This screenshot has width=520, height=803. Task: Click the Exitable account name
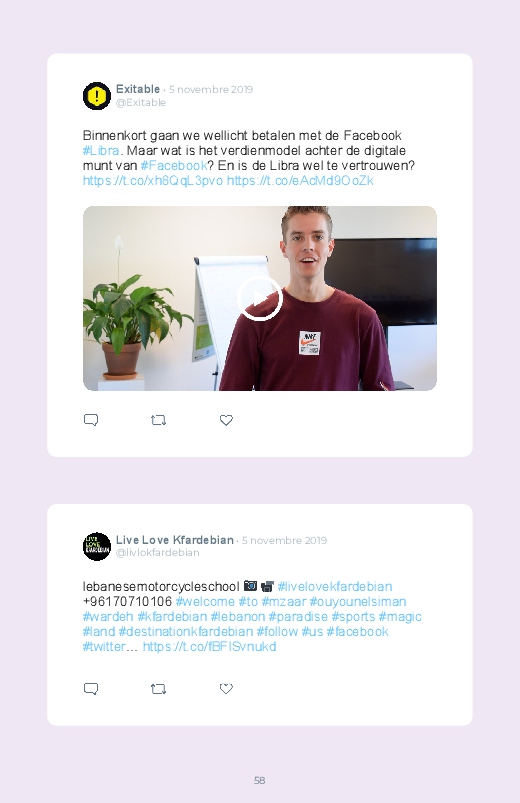coord(138,89)
